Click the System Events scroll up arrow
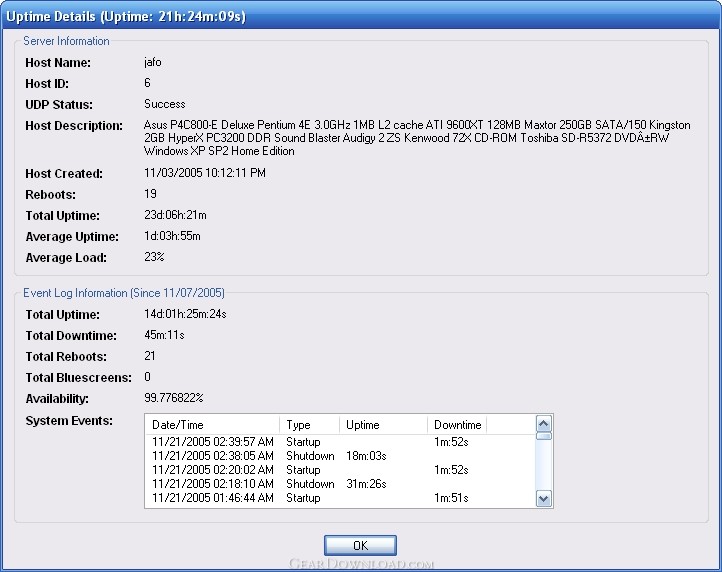 (x=544, y=423)
